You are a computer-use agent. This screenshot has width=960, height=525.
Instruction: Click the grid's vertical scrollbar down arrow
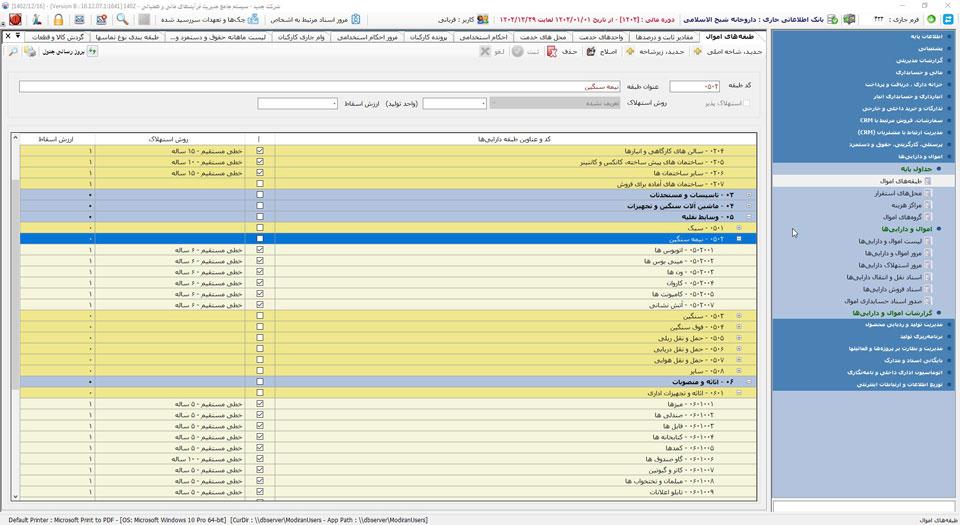pos(15,496)
